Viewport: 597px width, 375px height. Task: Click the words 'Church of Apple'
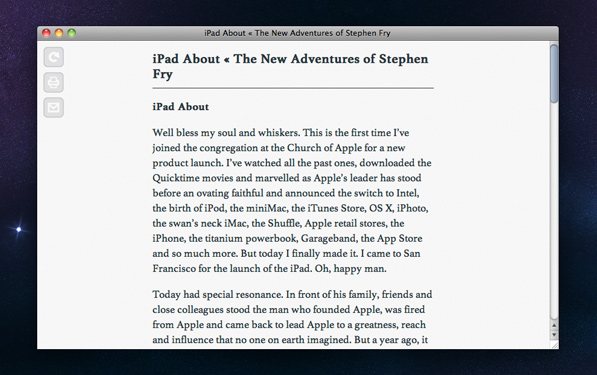pos(324,148)
